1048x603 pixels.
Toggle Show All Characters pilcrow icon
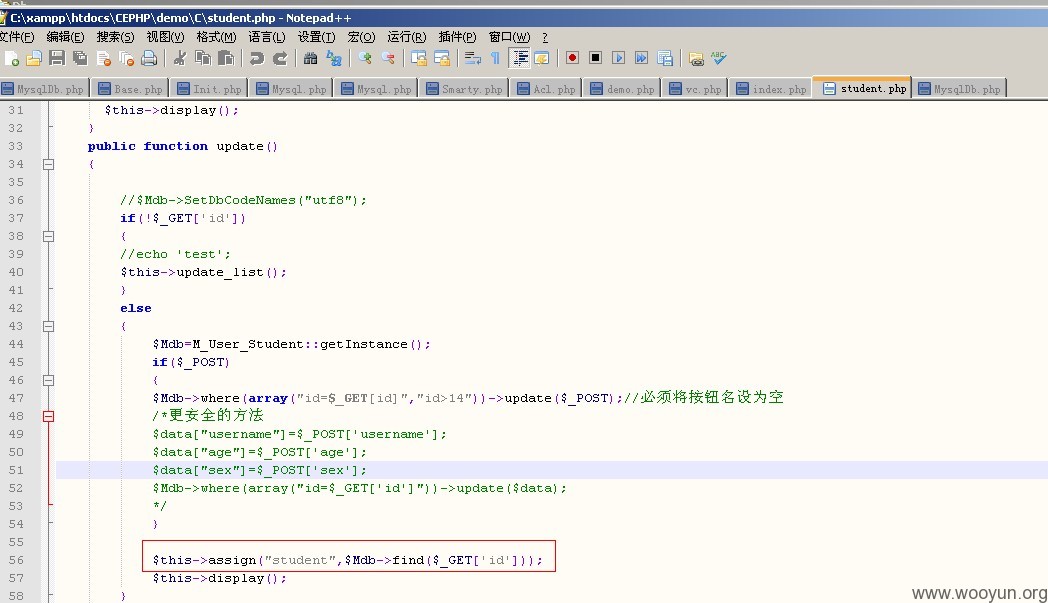(x=495, y=59)
